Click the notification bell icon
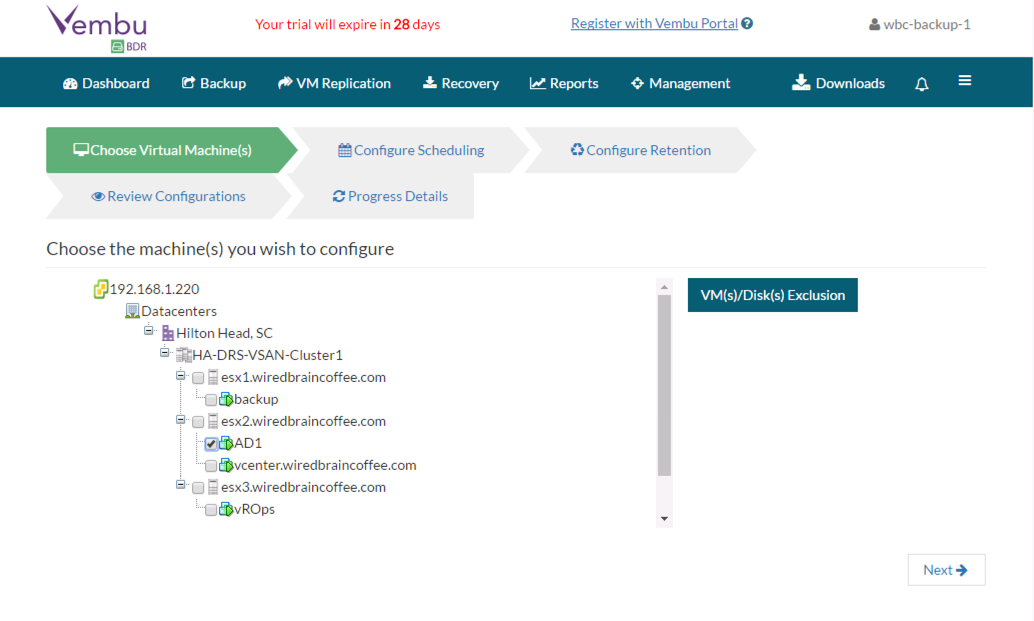1034x621 pixels. pos(921,84)
